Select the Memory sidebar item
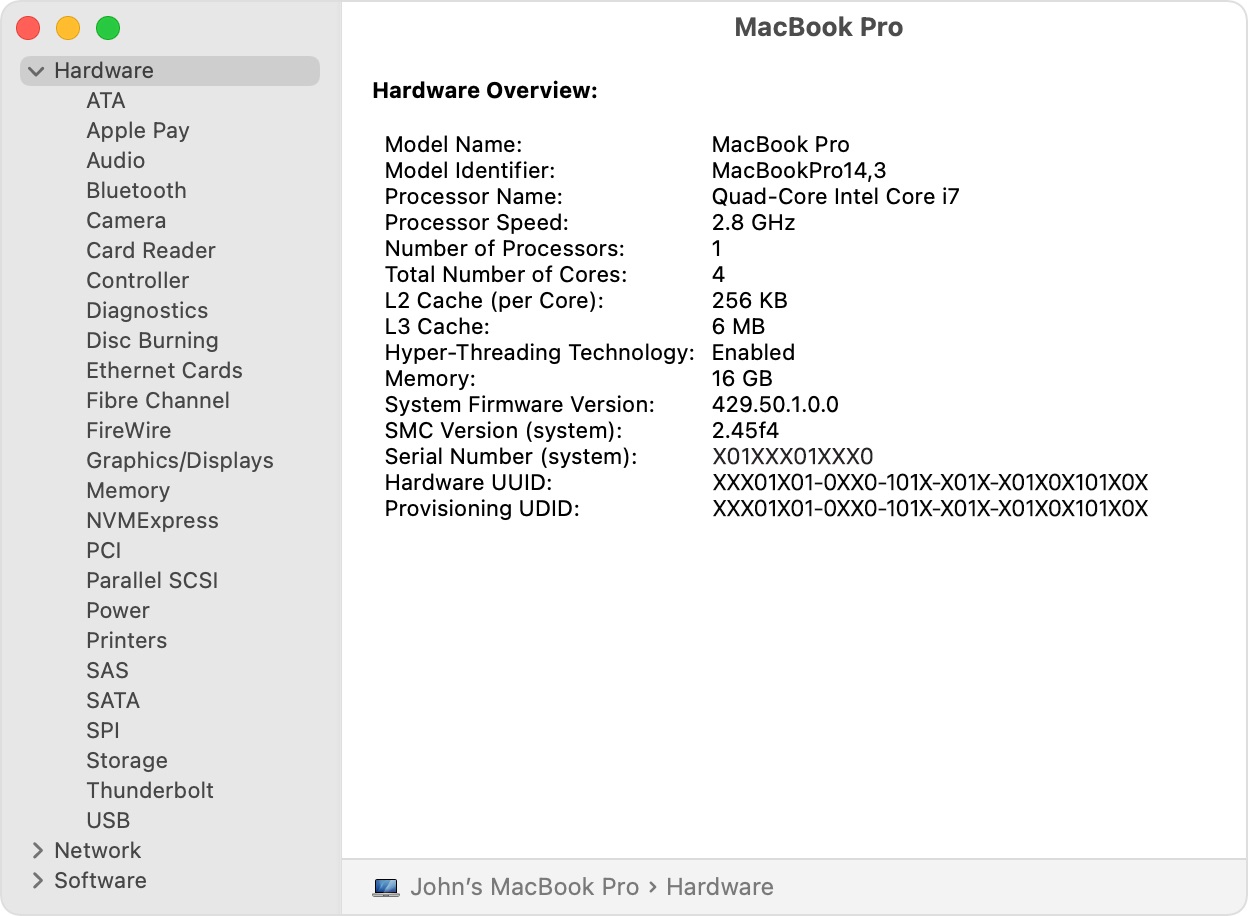 click(128, 491)
